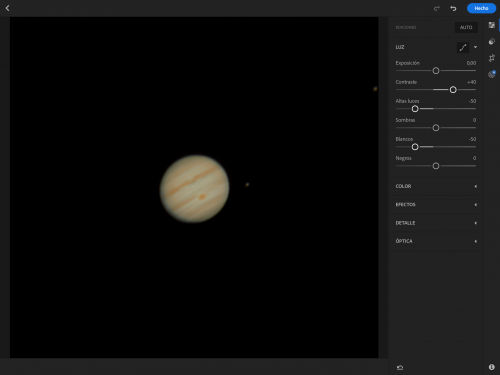Go back using the top-left arrow
500x375 pixels.
(7, 8)
